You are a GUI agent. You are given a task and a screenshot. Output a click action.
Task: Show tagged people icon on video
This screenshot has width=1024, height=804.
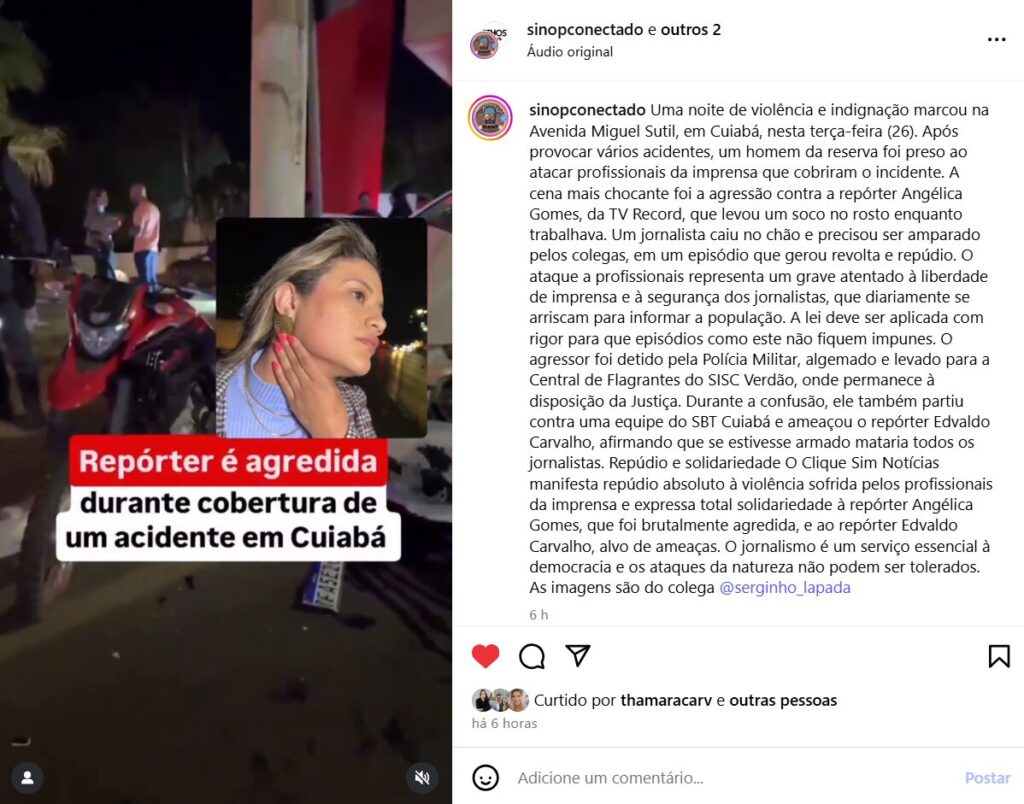(27, 777)
